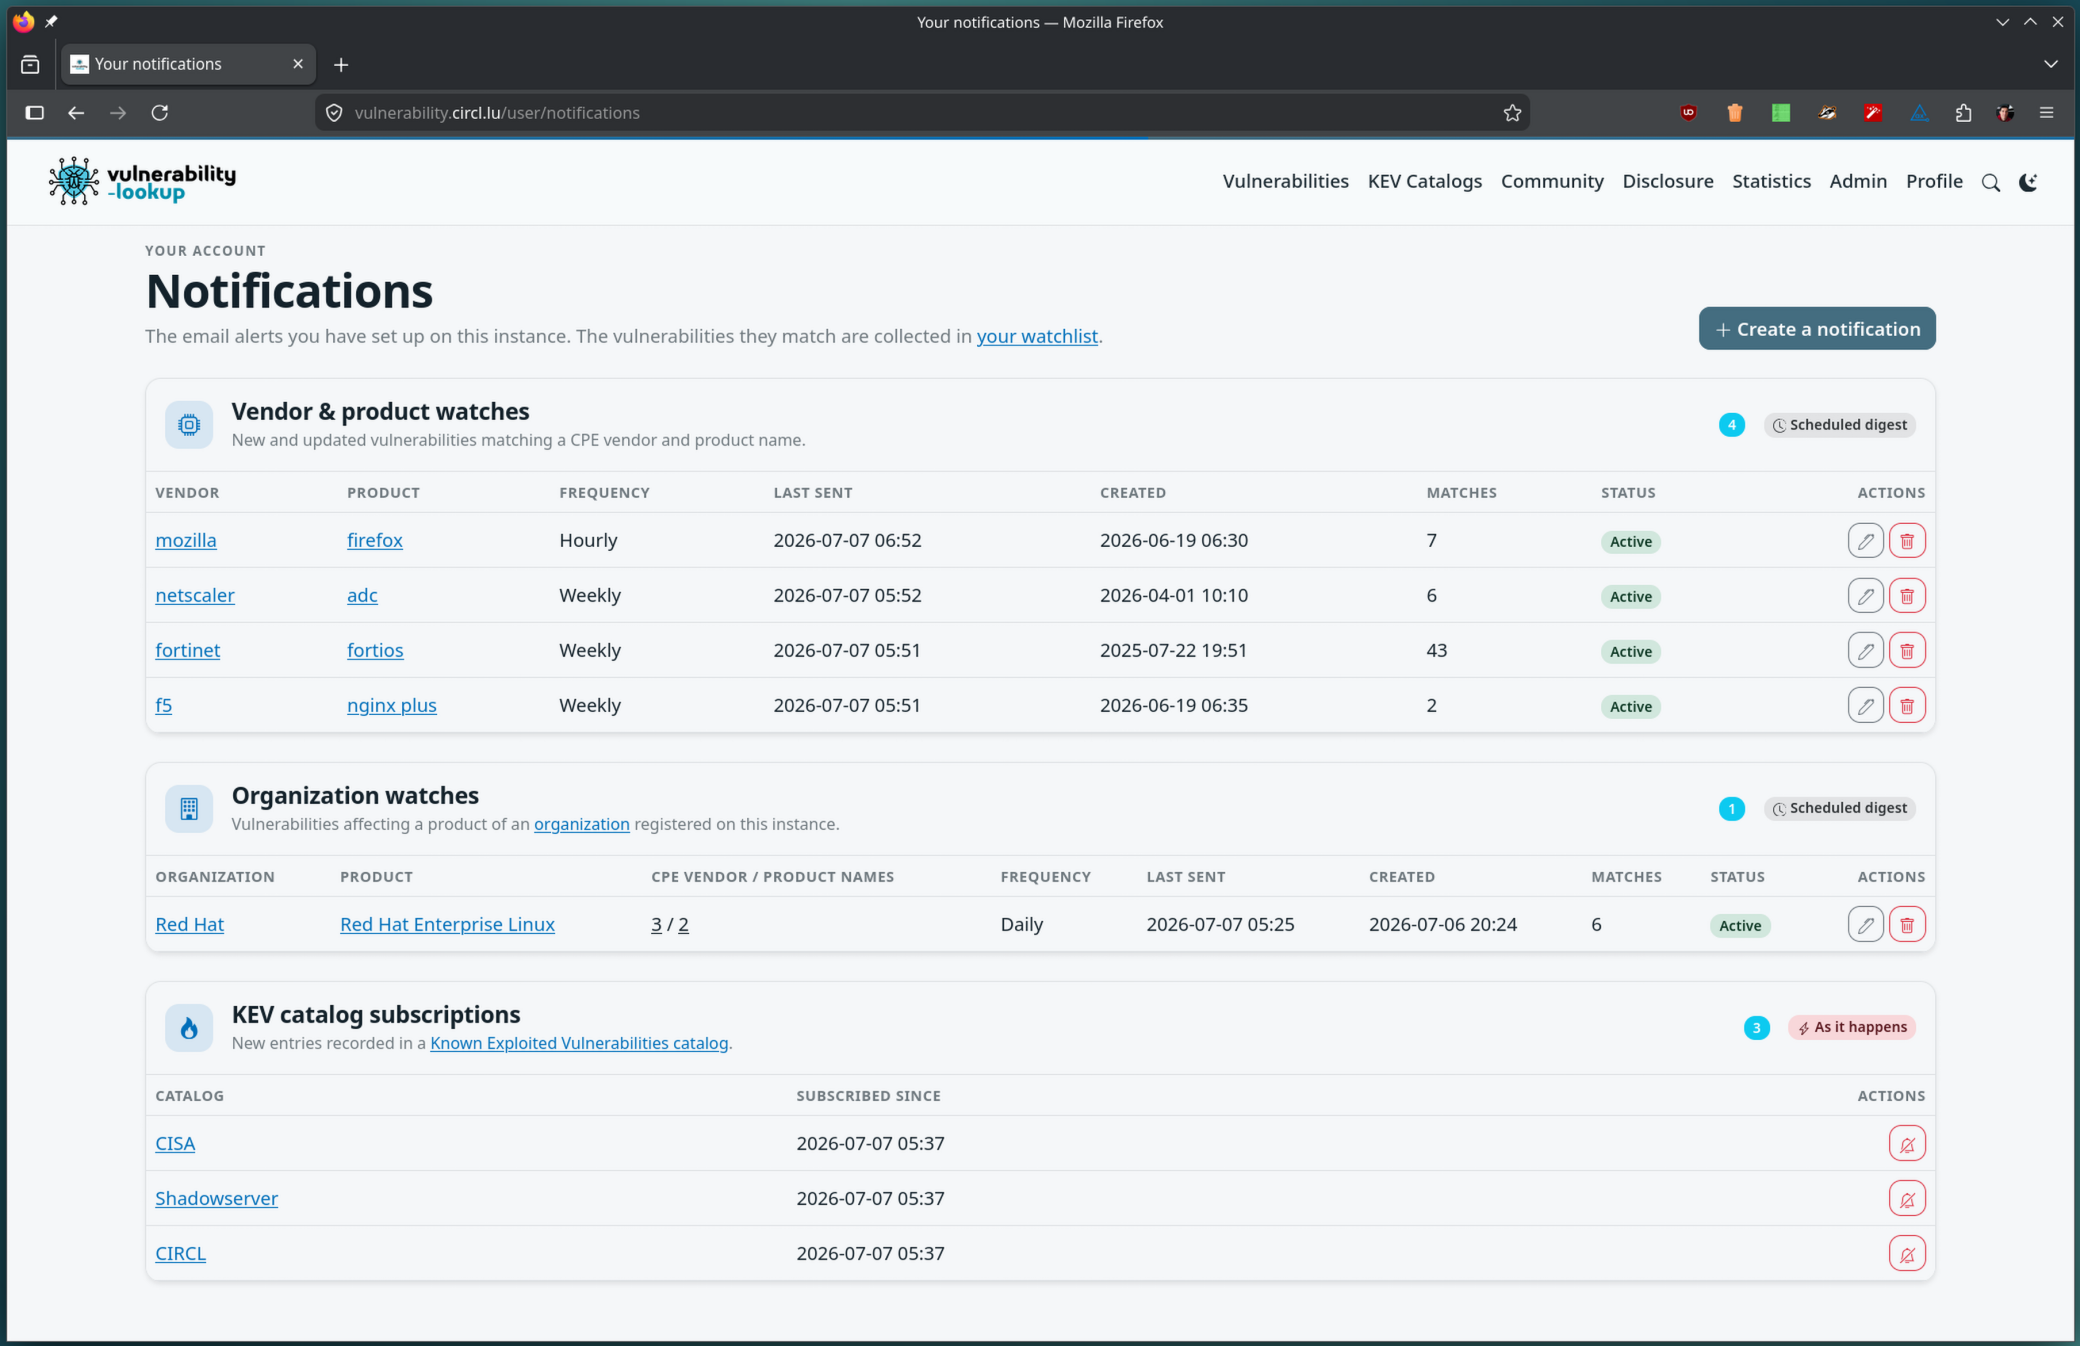2080x1346 pixels.
Task: Open the KEV Catalogs menu
Action: point(1424,181)
